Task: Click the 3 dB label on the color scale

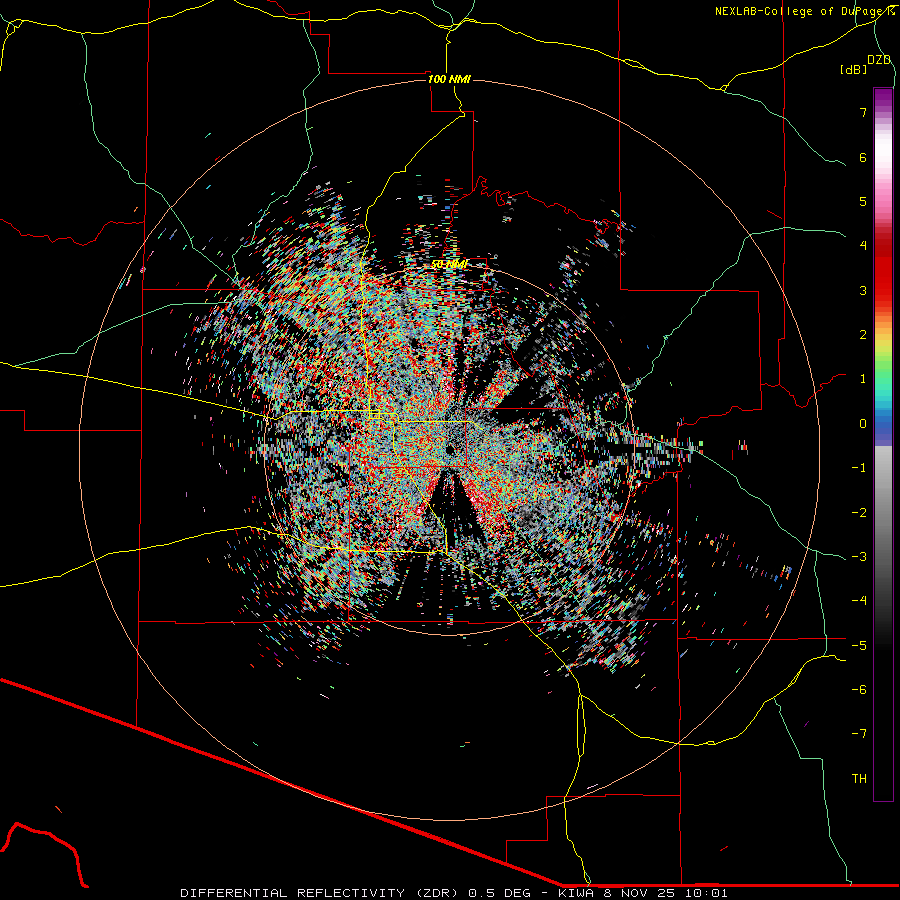Action: click(x=863, y=290)
